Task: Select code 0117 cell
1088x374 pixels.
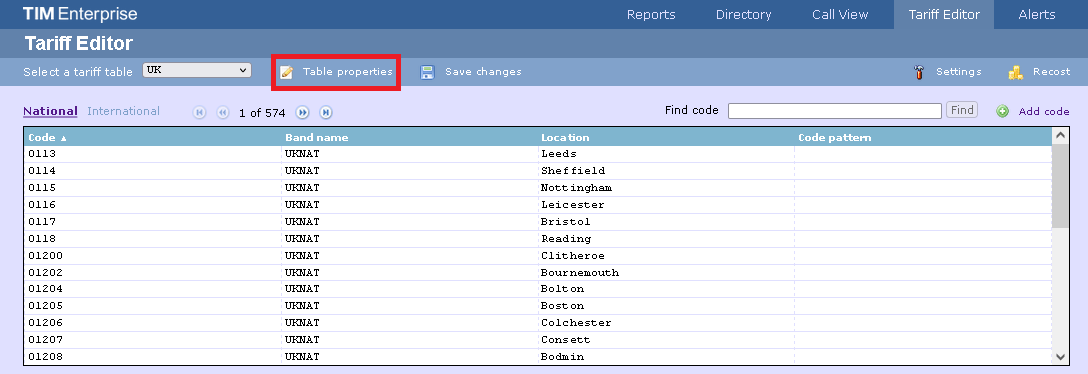Action: click(x=153, y=222)
